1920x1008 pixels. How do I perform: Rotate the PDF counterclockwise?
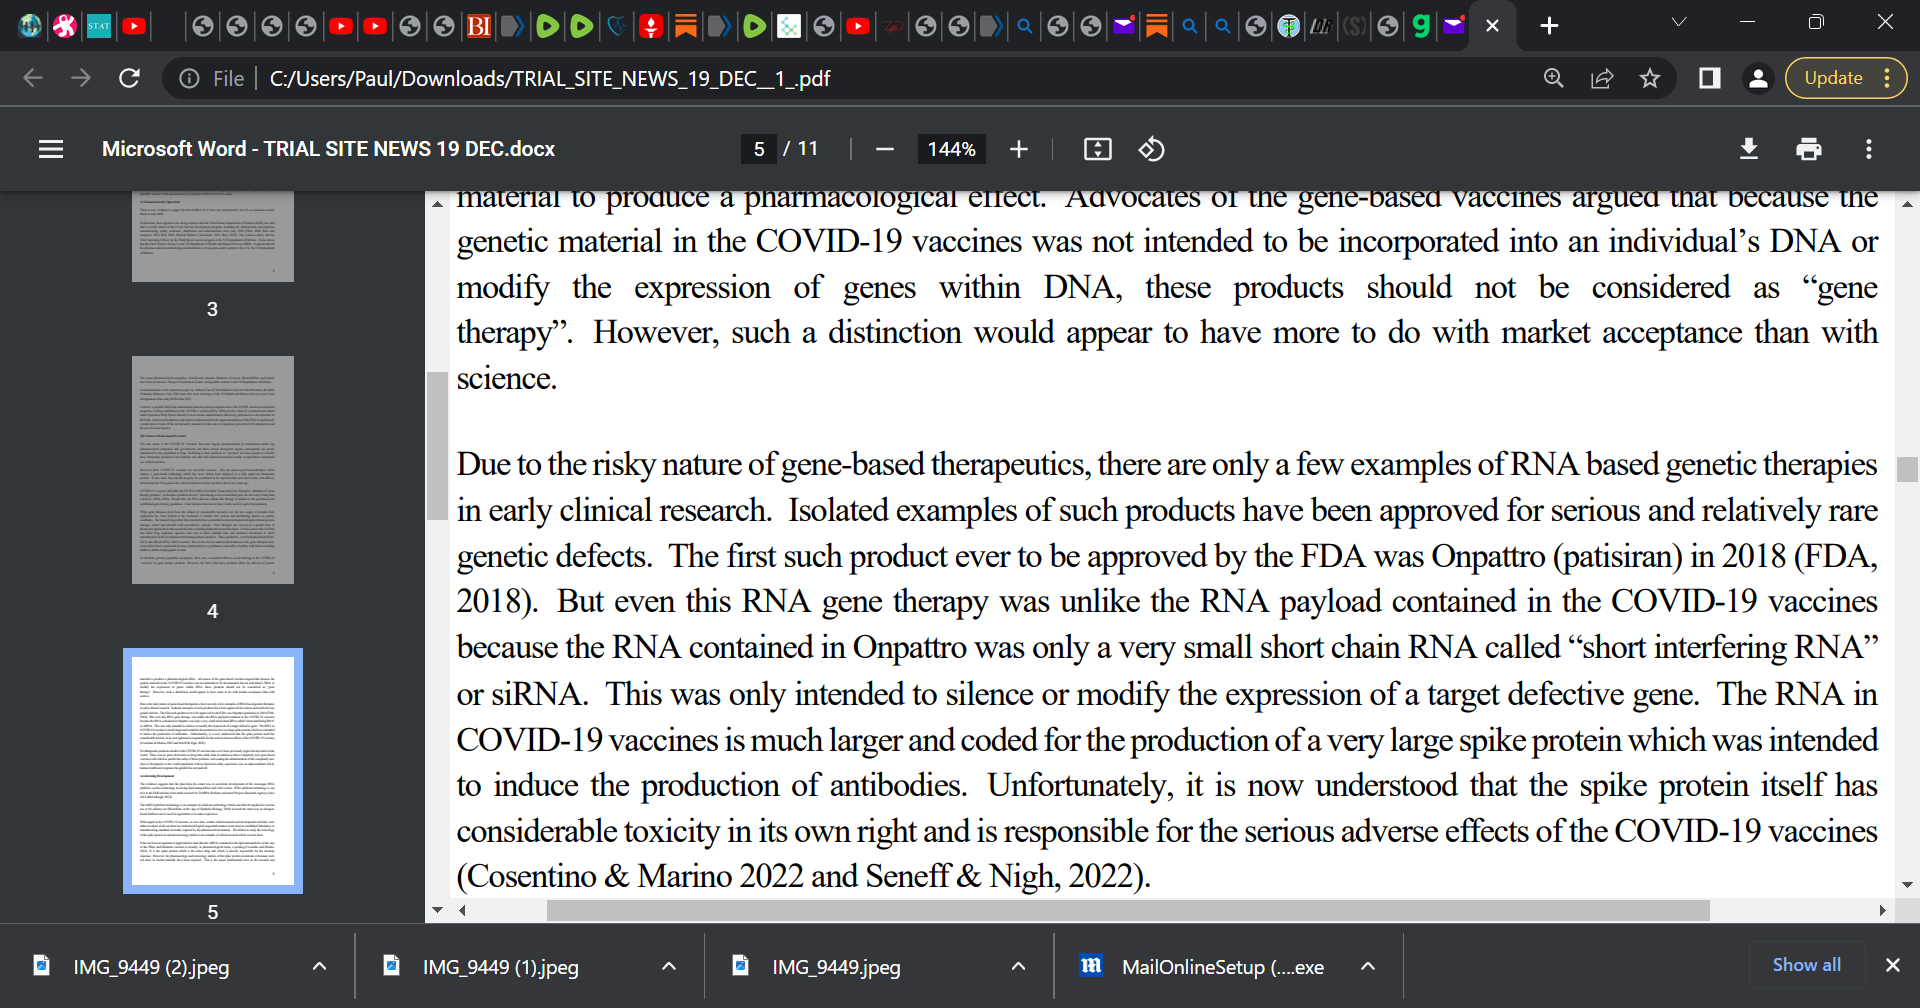[1151, 149]
